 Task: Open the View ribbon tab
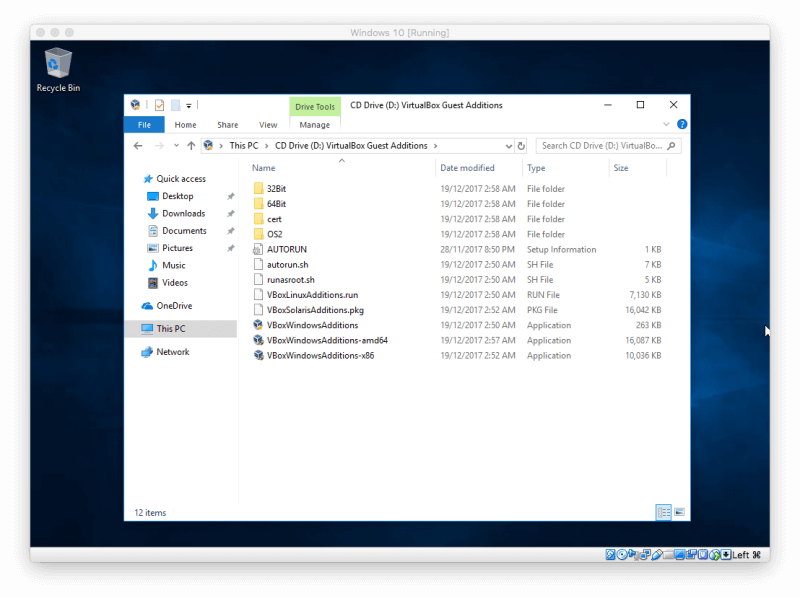coord(268,125)
